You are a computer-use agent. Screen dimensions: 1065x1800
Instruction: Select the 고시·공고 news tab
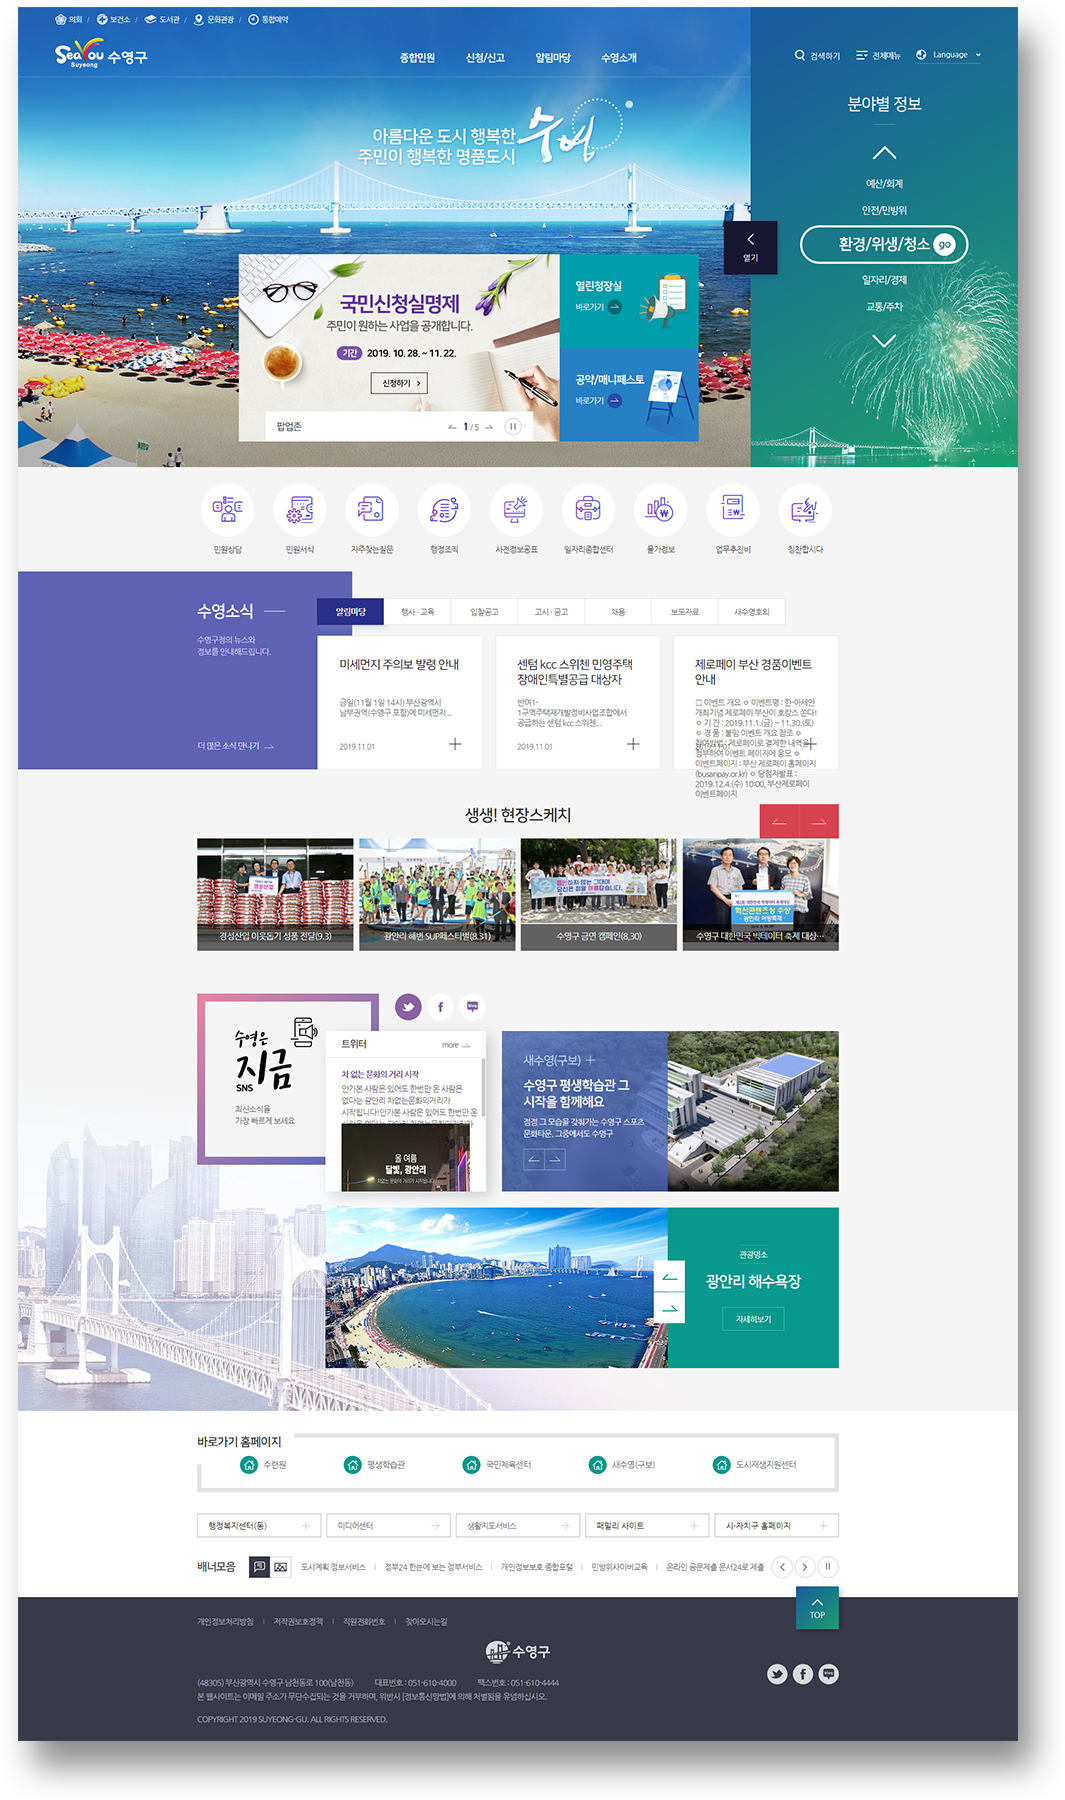(551, 612)
